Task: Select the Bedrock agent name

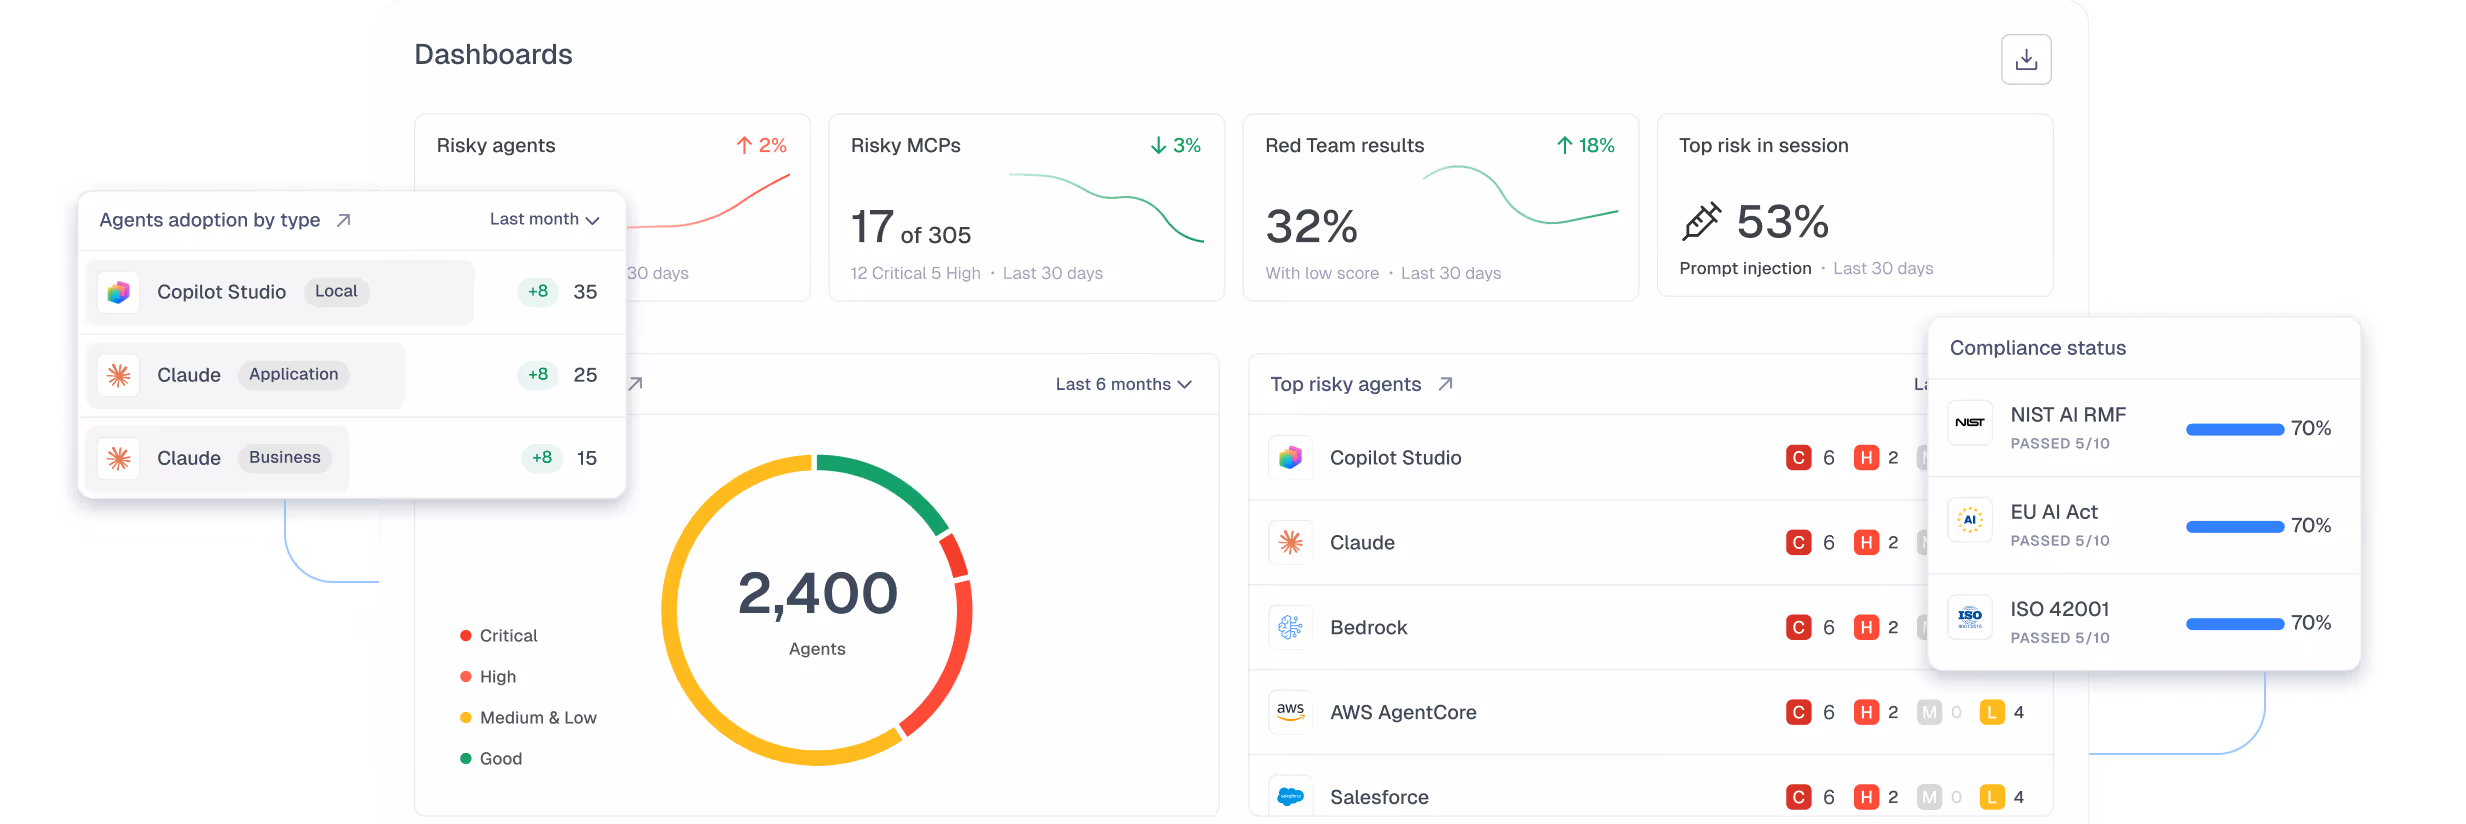Action: coord(1368,627)
